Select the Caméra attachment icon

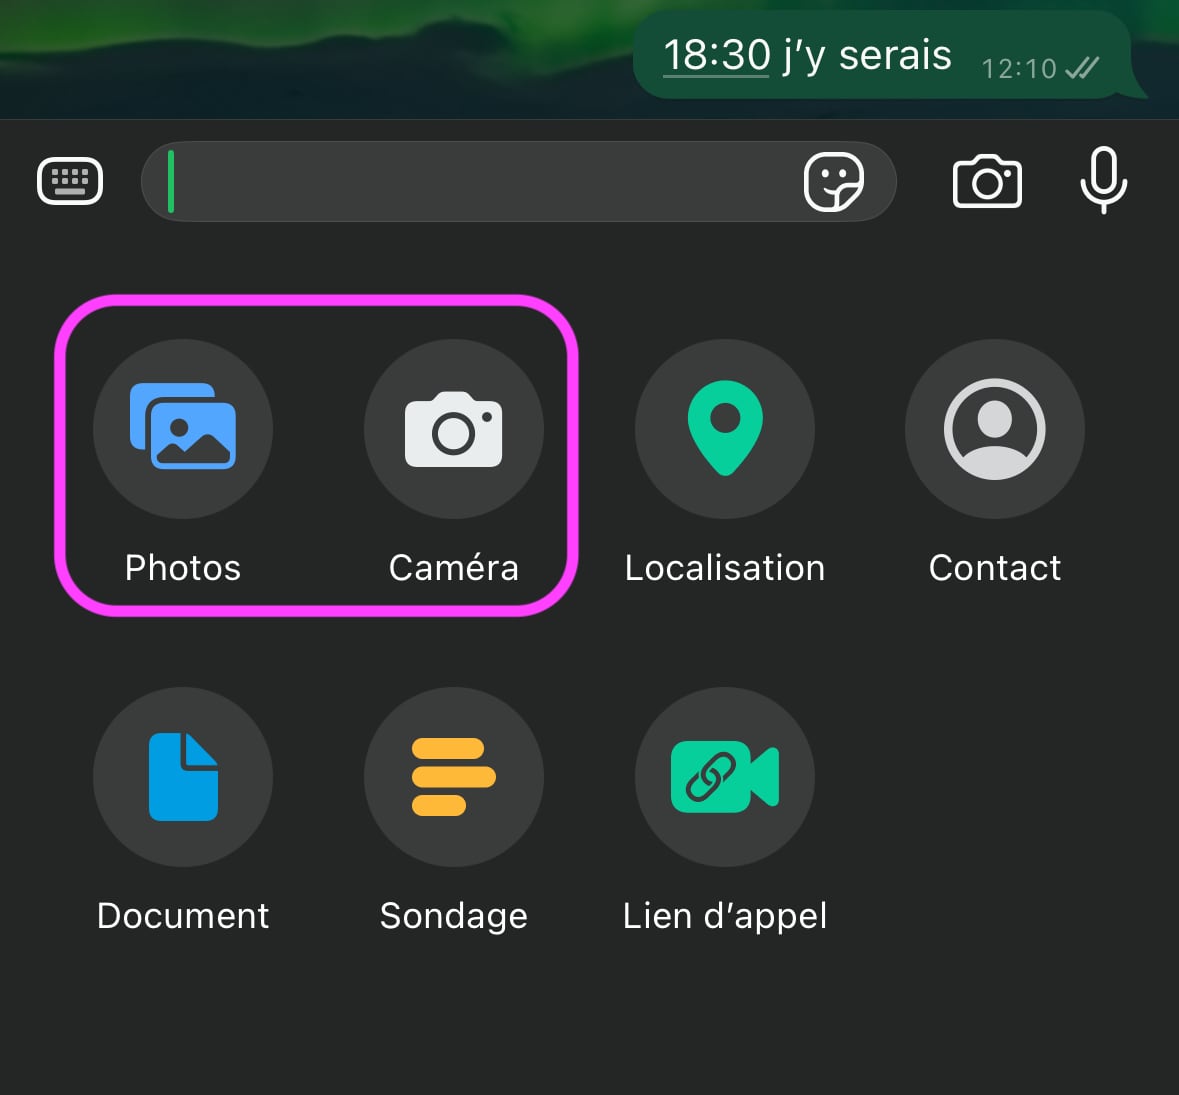click(x=453, y=428)
